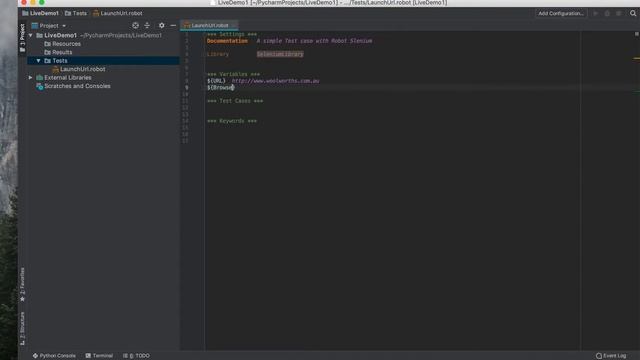Viewport: 640px width, 360px height.
Task: Click Tests in breadcrumb navigation bar
Action: [x=76, y=13]
